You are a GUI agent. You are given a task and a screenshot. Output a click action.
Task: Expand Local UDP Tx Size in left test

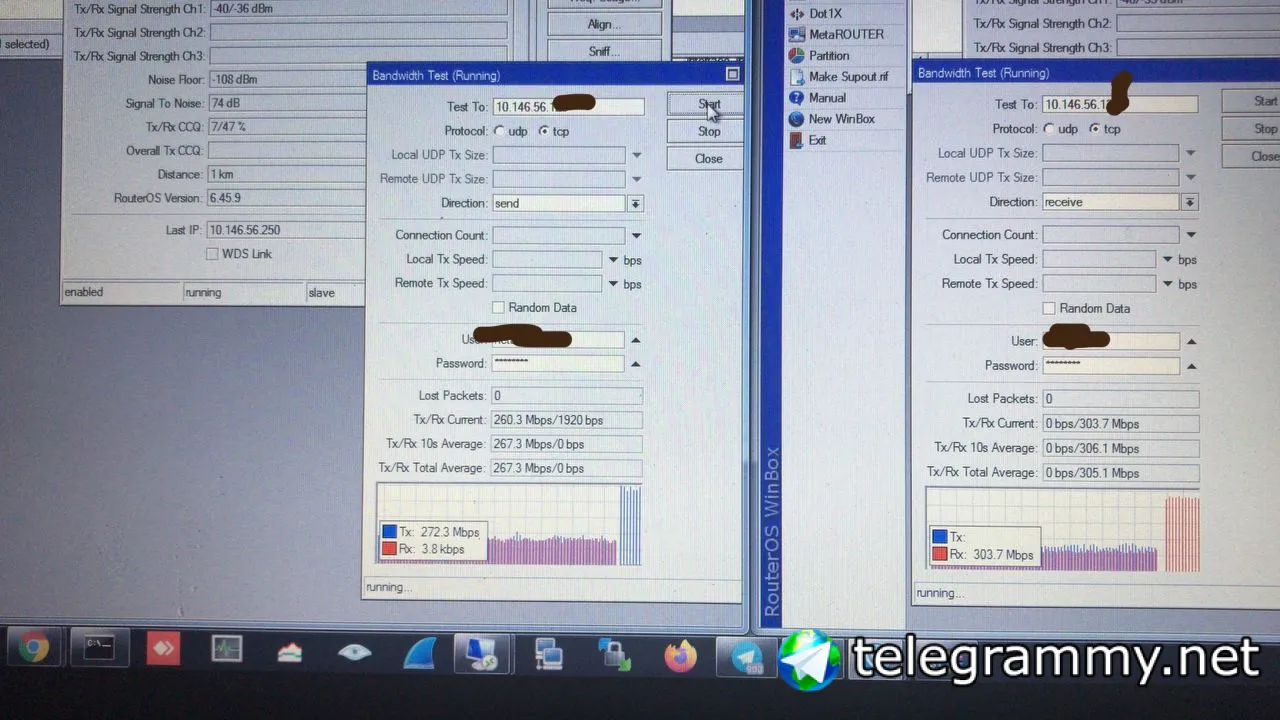tap(636, 155)
